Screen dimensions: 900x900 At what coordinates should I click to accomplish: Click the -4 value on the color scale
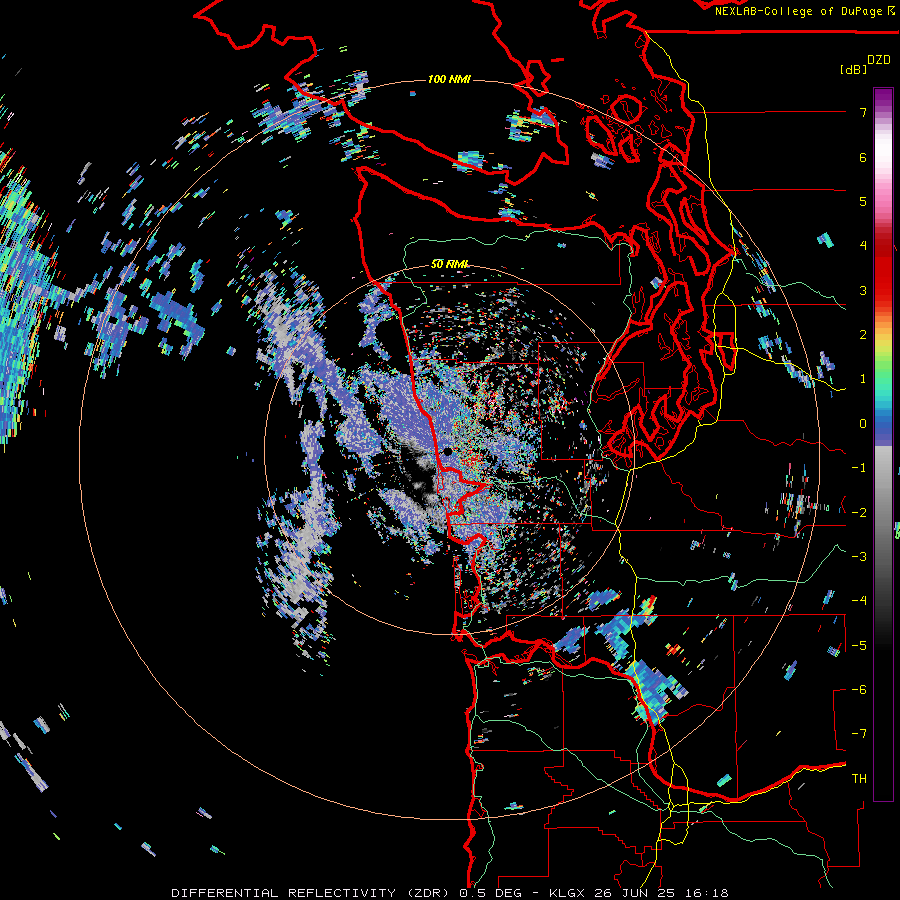(x=859, y=601)
